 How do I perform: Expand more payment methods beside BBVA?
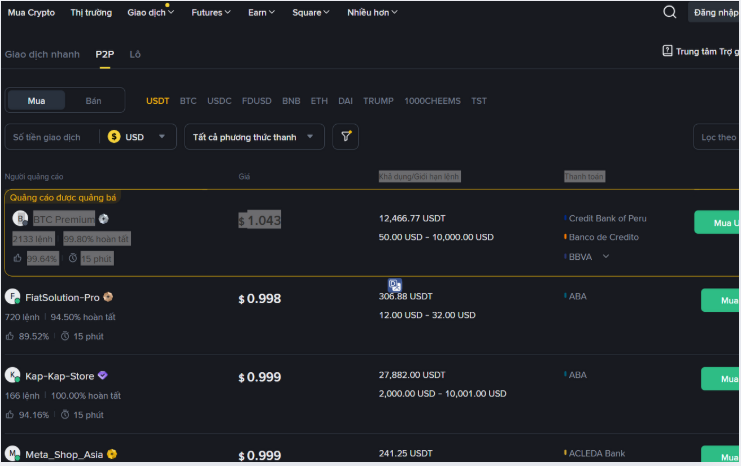tap(605, 256)
